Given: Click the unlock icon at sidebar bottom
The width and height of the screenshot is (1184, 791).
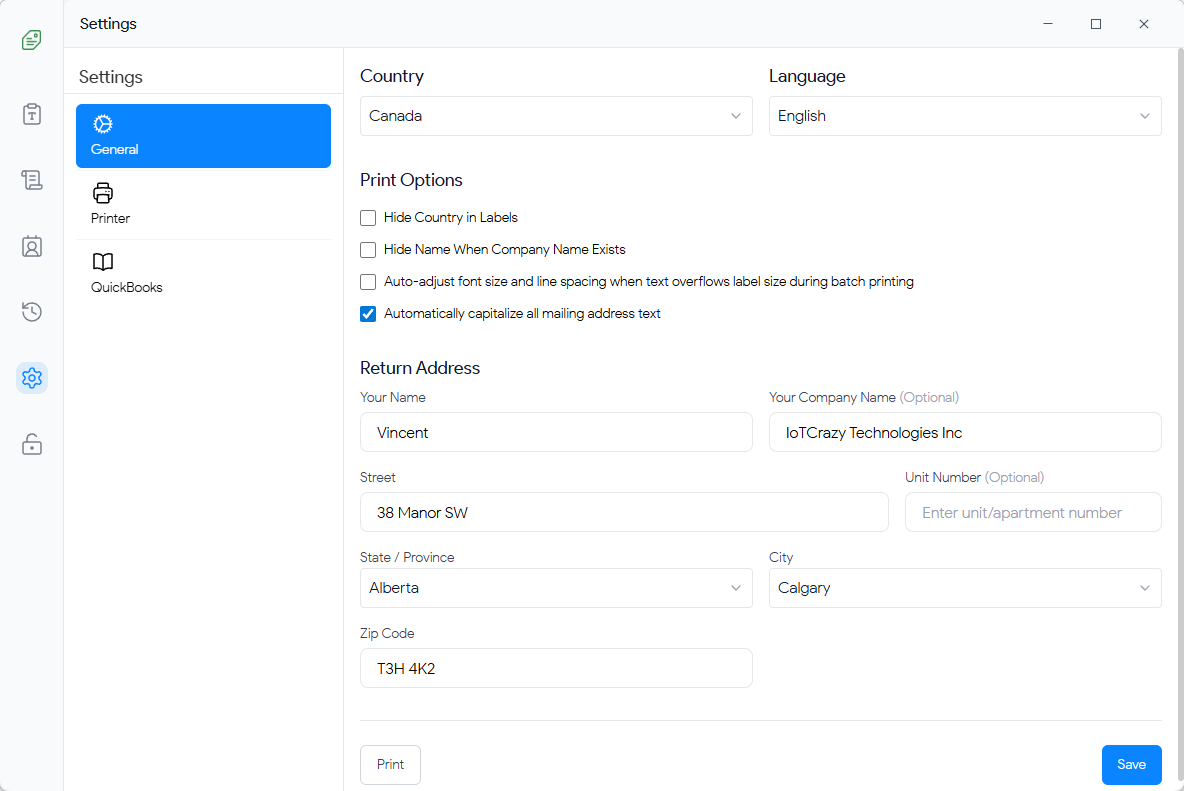Looking at the screenshot, I should 31,444.
